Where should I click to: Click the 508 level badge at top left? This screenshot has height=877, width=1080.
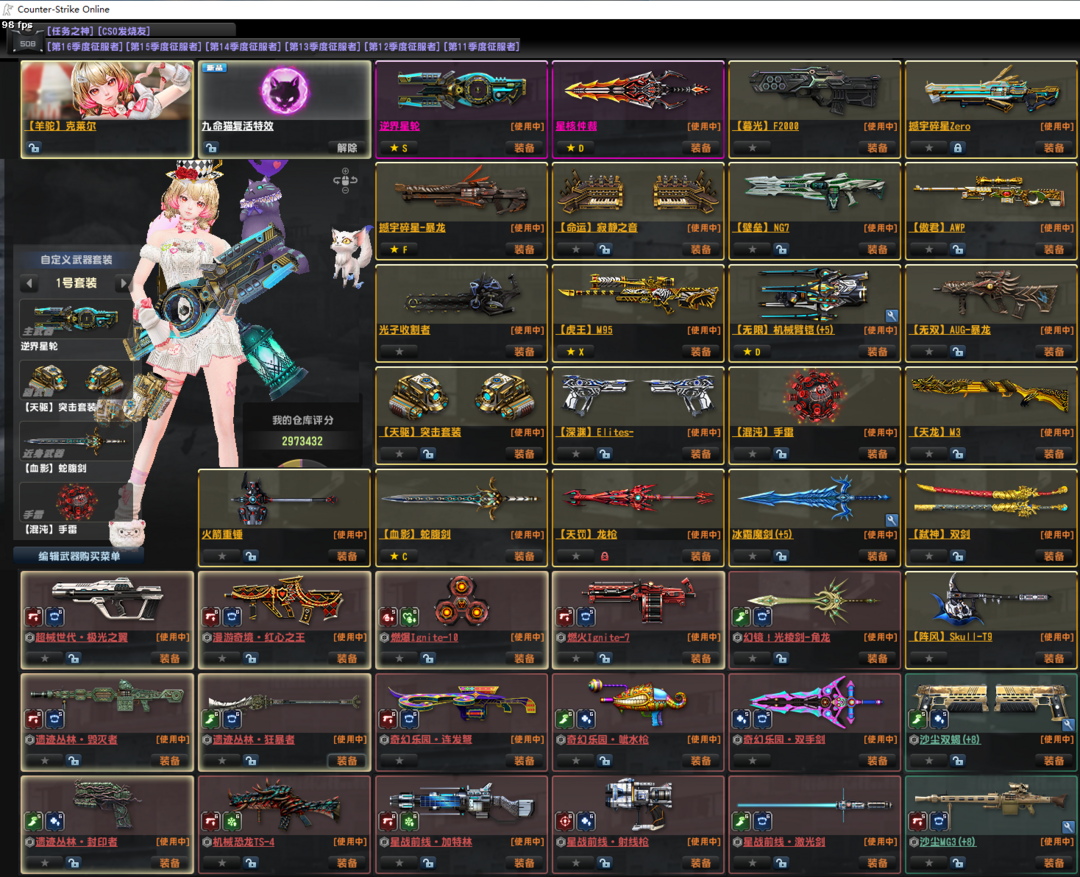pos(27,43)
